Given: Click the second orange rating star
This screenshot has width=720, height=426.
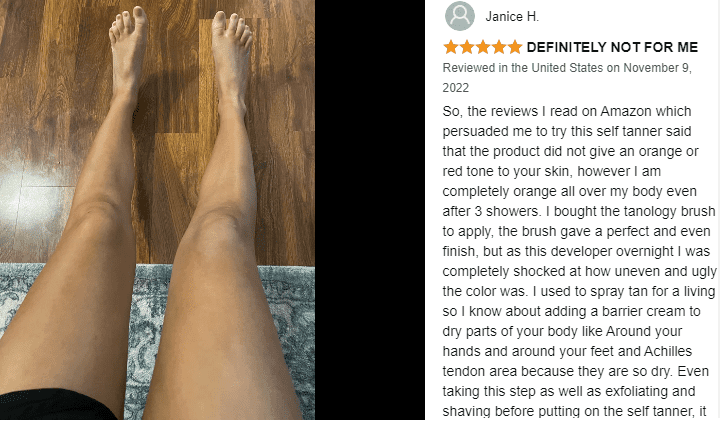Looking at the screenshot, I should tap(467, 47).
